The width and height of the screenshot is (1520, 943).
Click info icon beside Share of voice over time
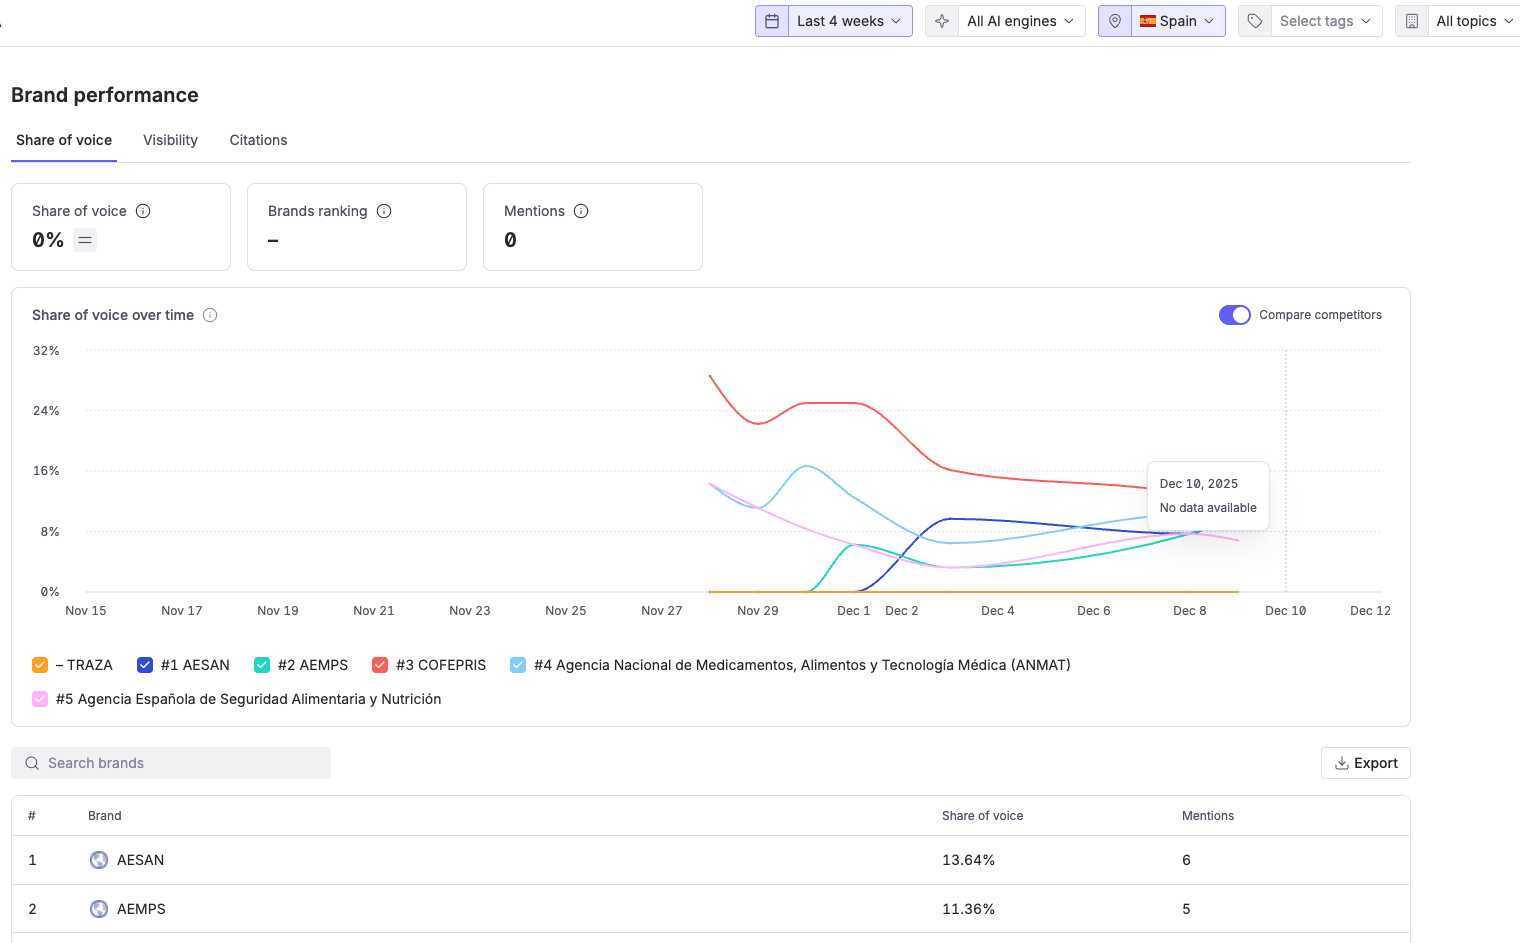(210, 315)
